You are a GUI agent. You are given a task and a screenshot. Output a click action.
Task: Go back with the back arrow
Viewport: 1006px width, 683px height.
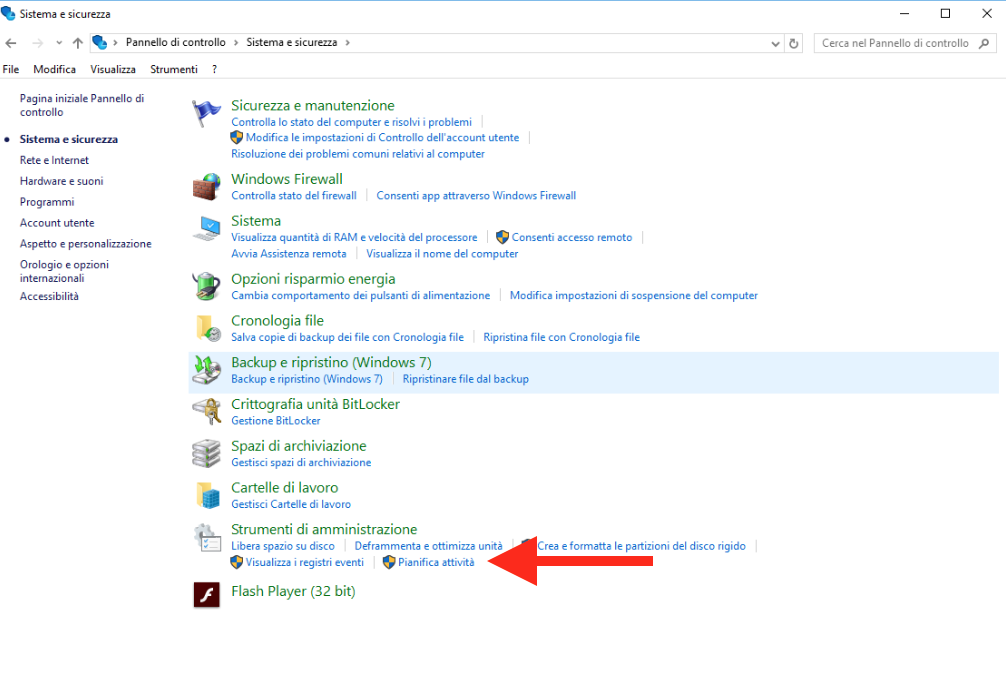(11, 43)
